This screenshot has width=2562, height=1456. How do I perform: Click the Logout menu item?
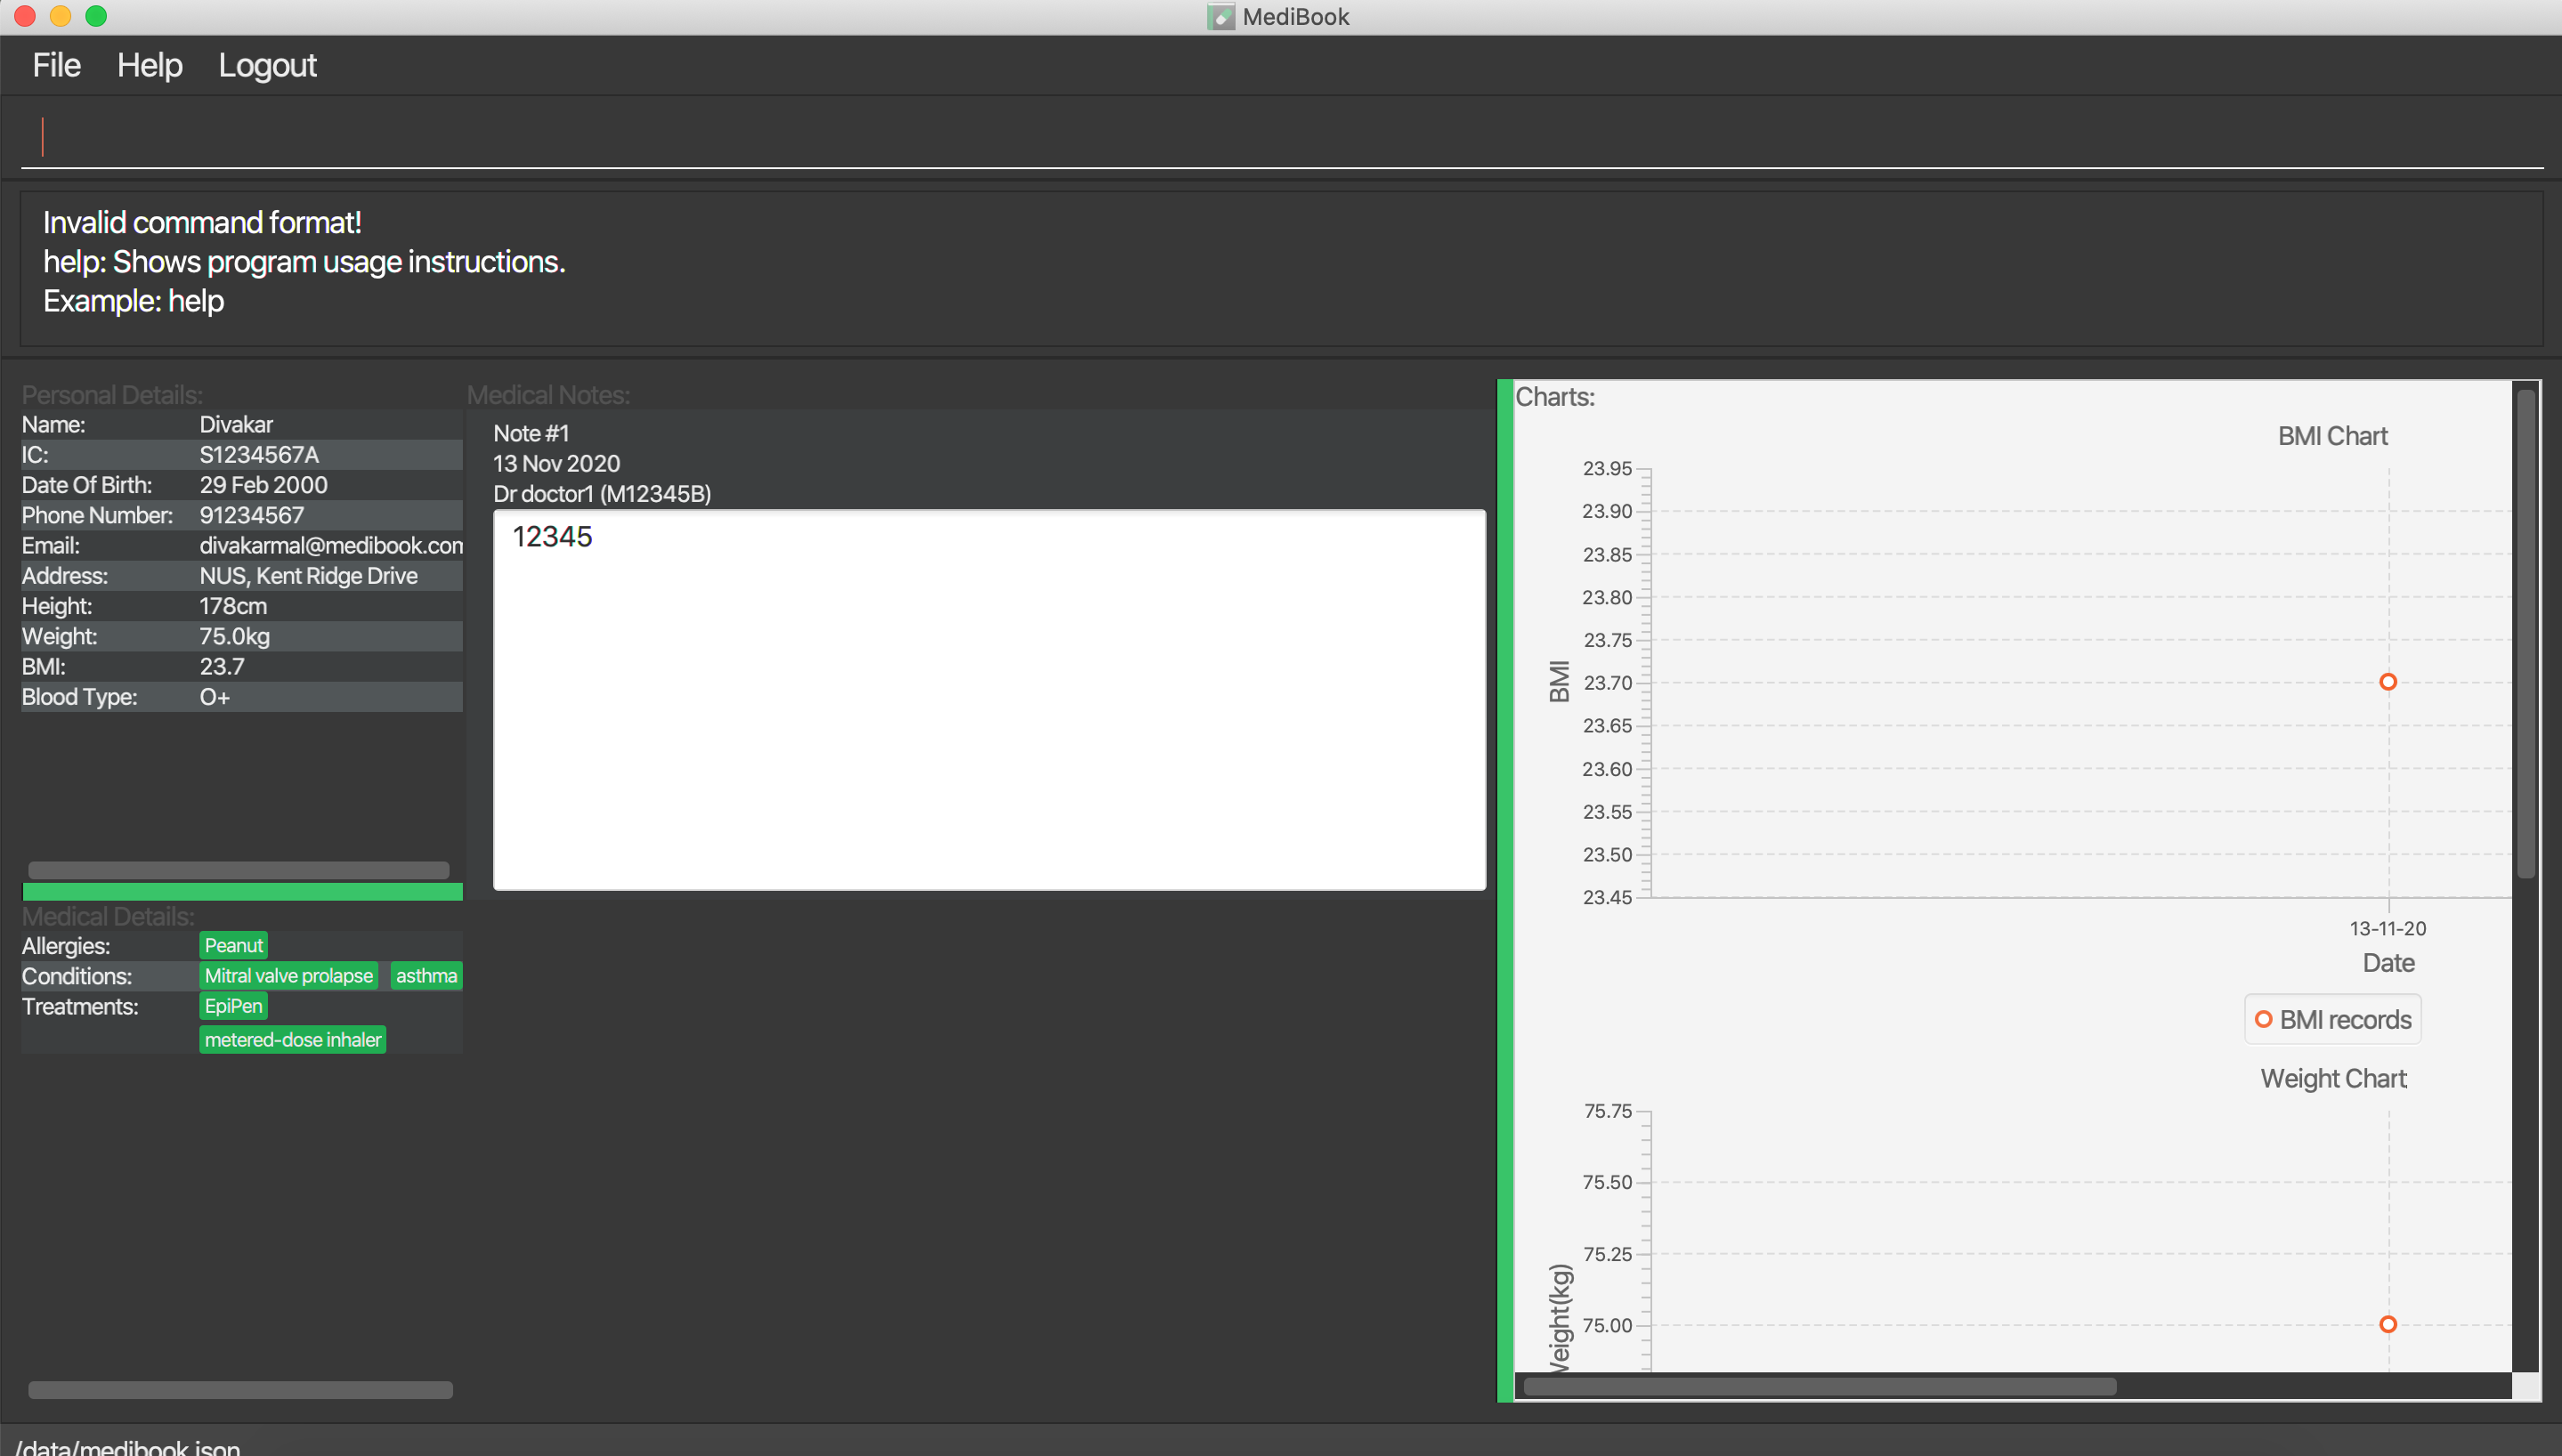pos(267,66)
